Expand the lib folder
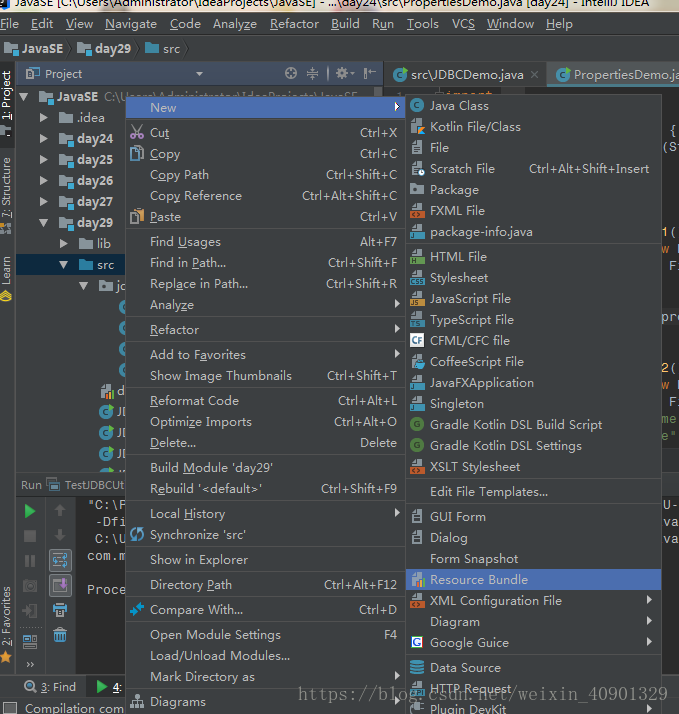 pyautogui.click(x=64, y=244)
